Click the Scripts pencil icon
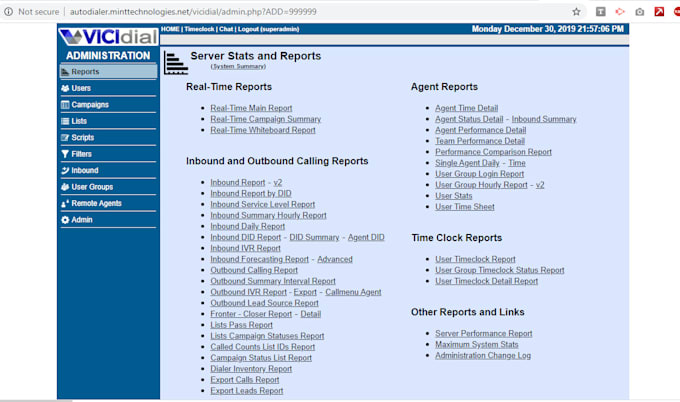The image size is (680, 402). [x=65, y=137]
